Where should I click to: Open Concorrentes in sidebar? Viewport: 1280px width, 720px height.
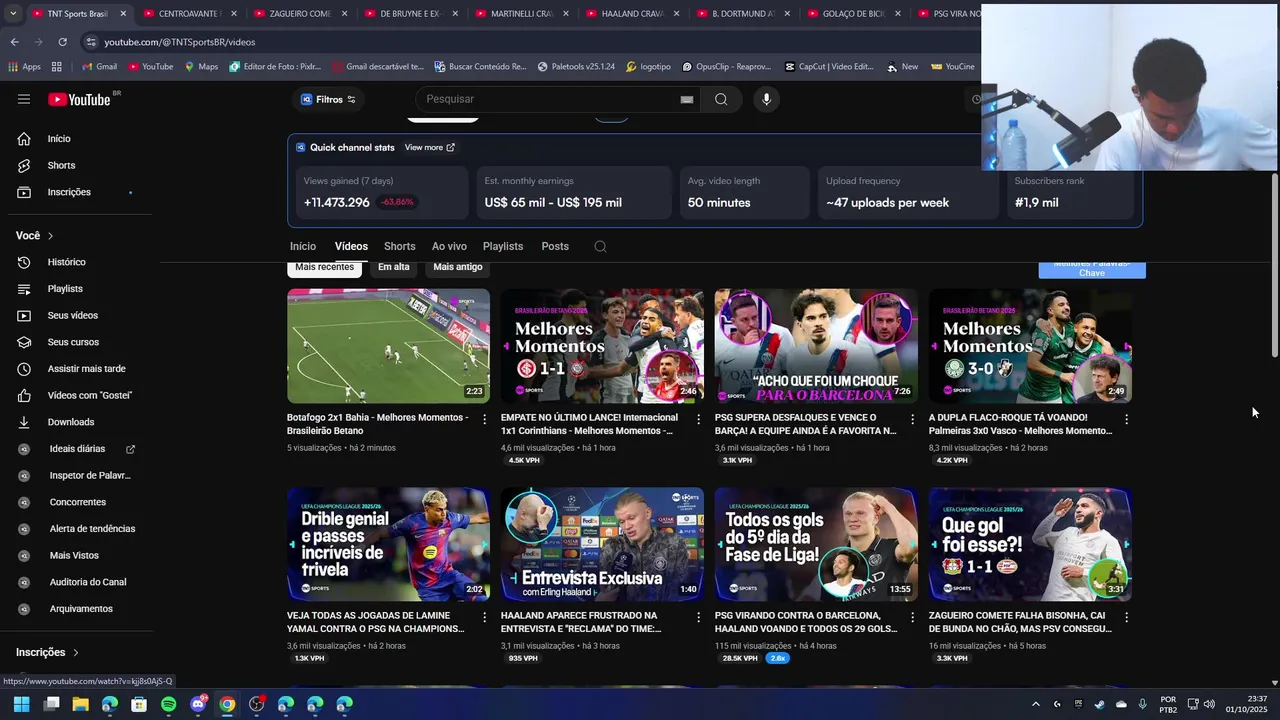[x=77, y=502]
